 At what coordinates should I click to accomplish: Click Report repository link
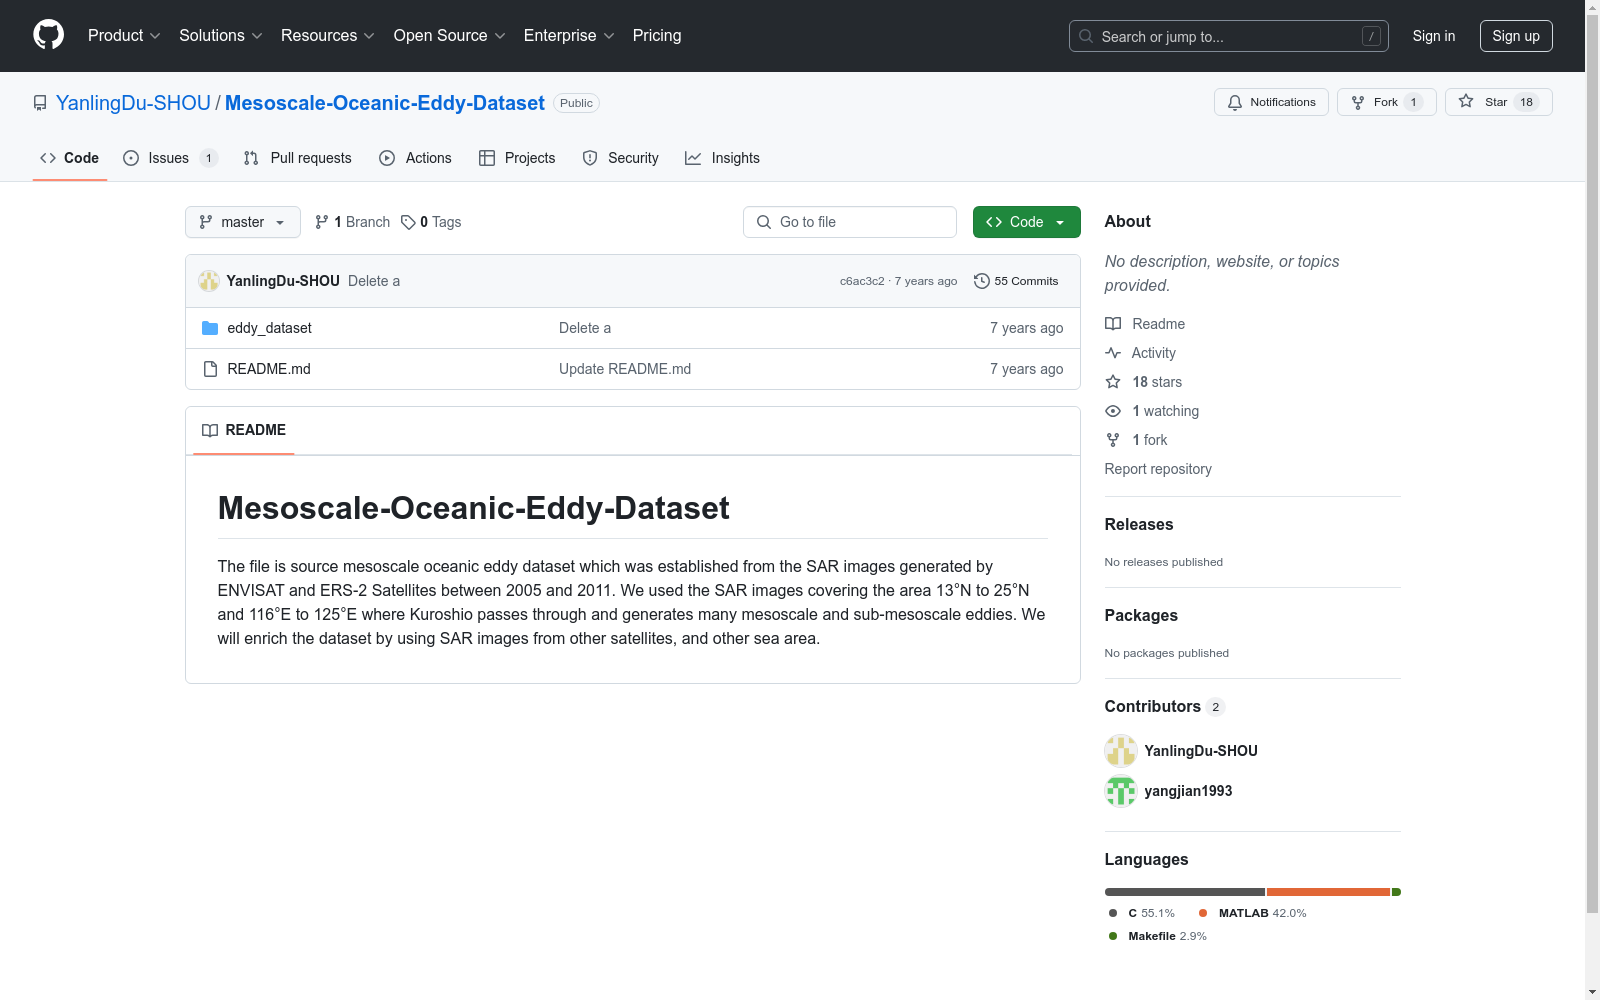coord(1158,469)
